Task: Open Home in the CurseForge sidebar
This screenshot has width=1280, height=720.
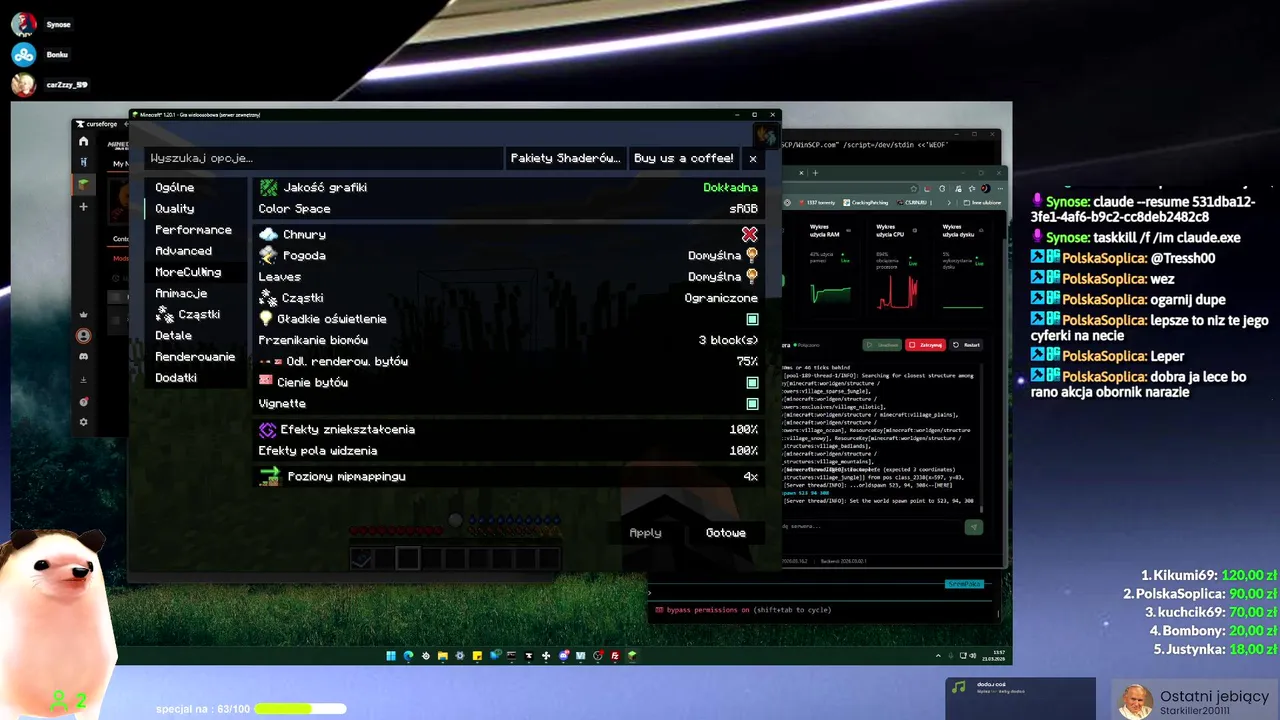Action: point(84,141)
